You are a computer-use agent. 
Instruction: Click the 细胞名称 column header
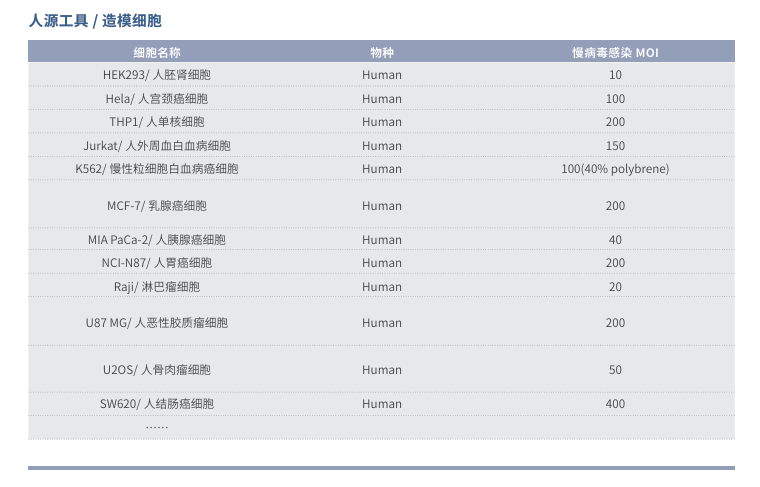coord(157,52)
